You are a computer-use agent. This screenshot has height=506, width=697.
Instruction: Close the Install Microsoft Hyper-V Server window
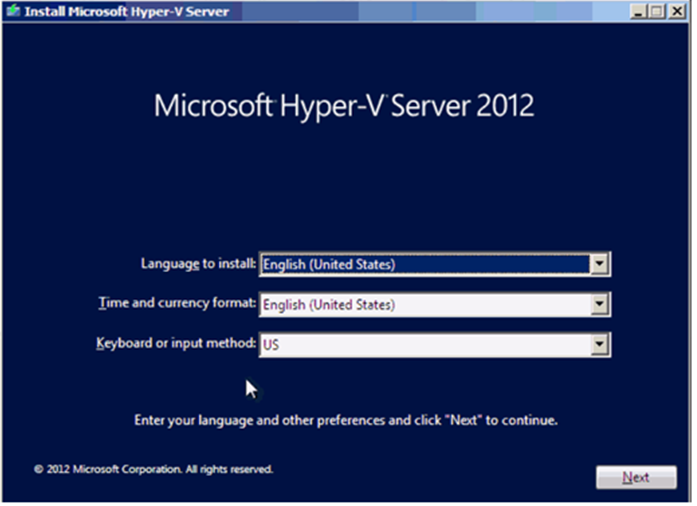(x=677, y=11)
